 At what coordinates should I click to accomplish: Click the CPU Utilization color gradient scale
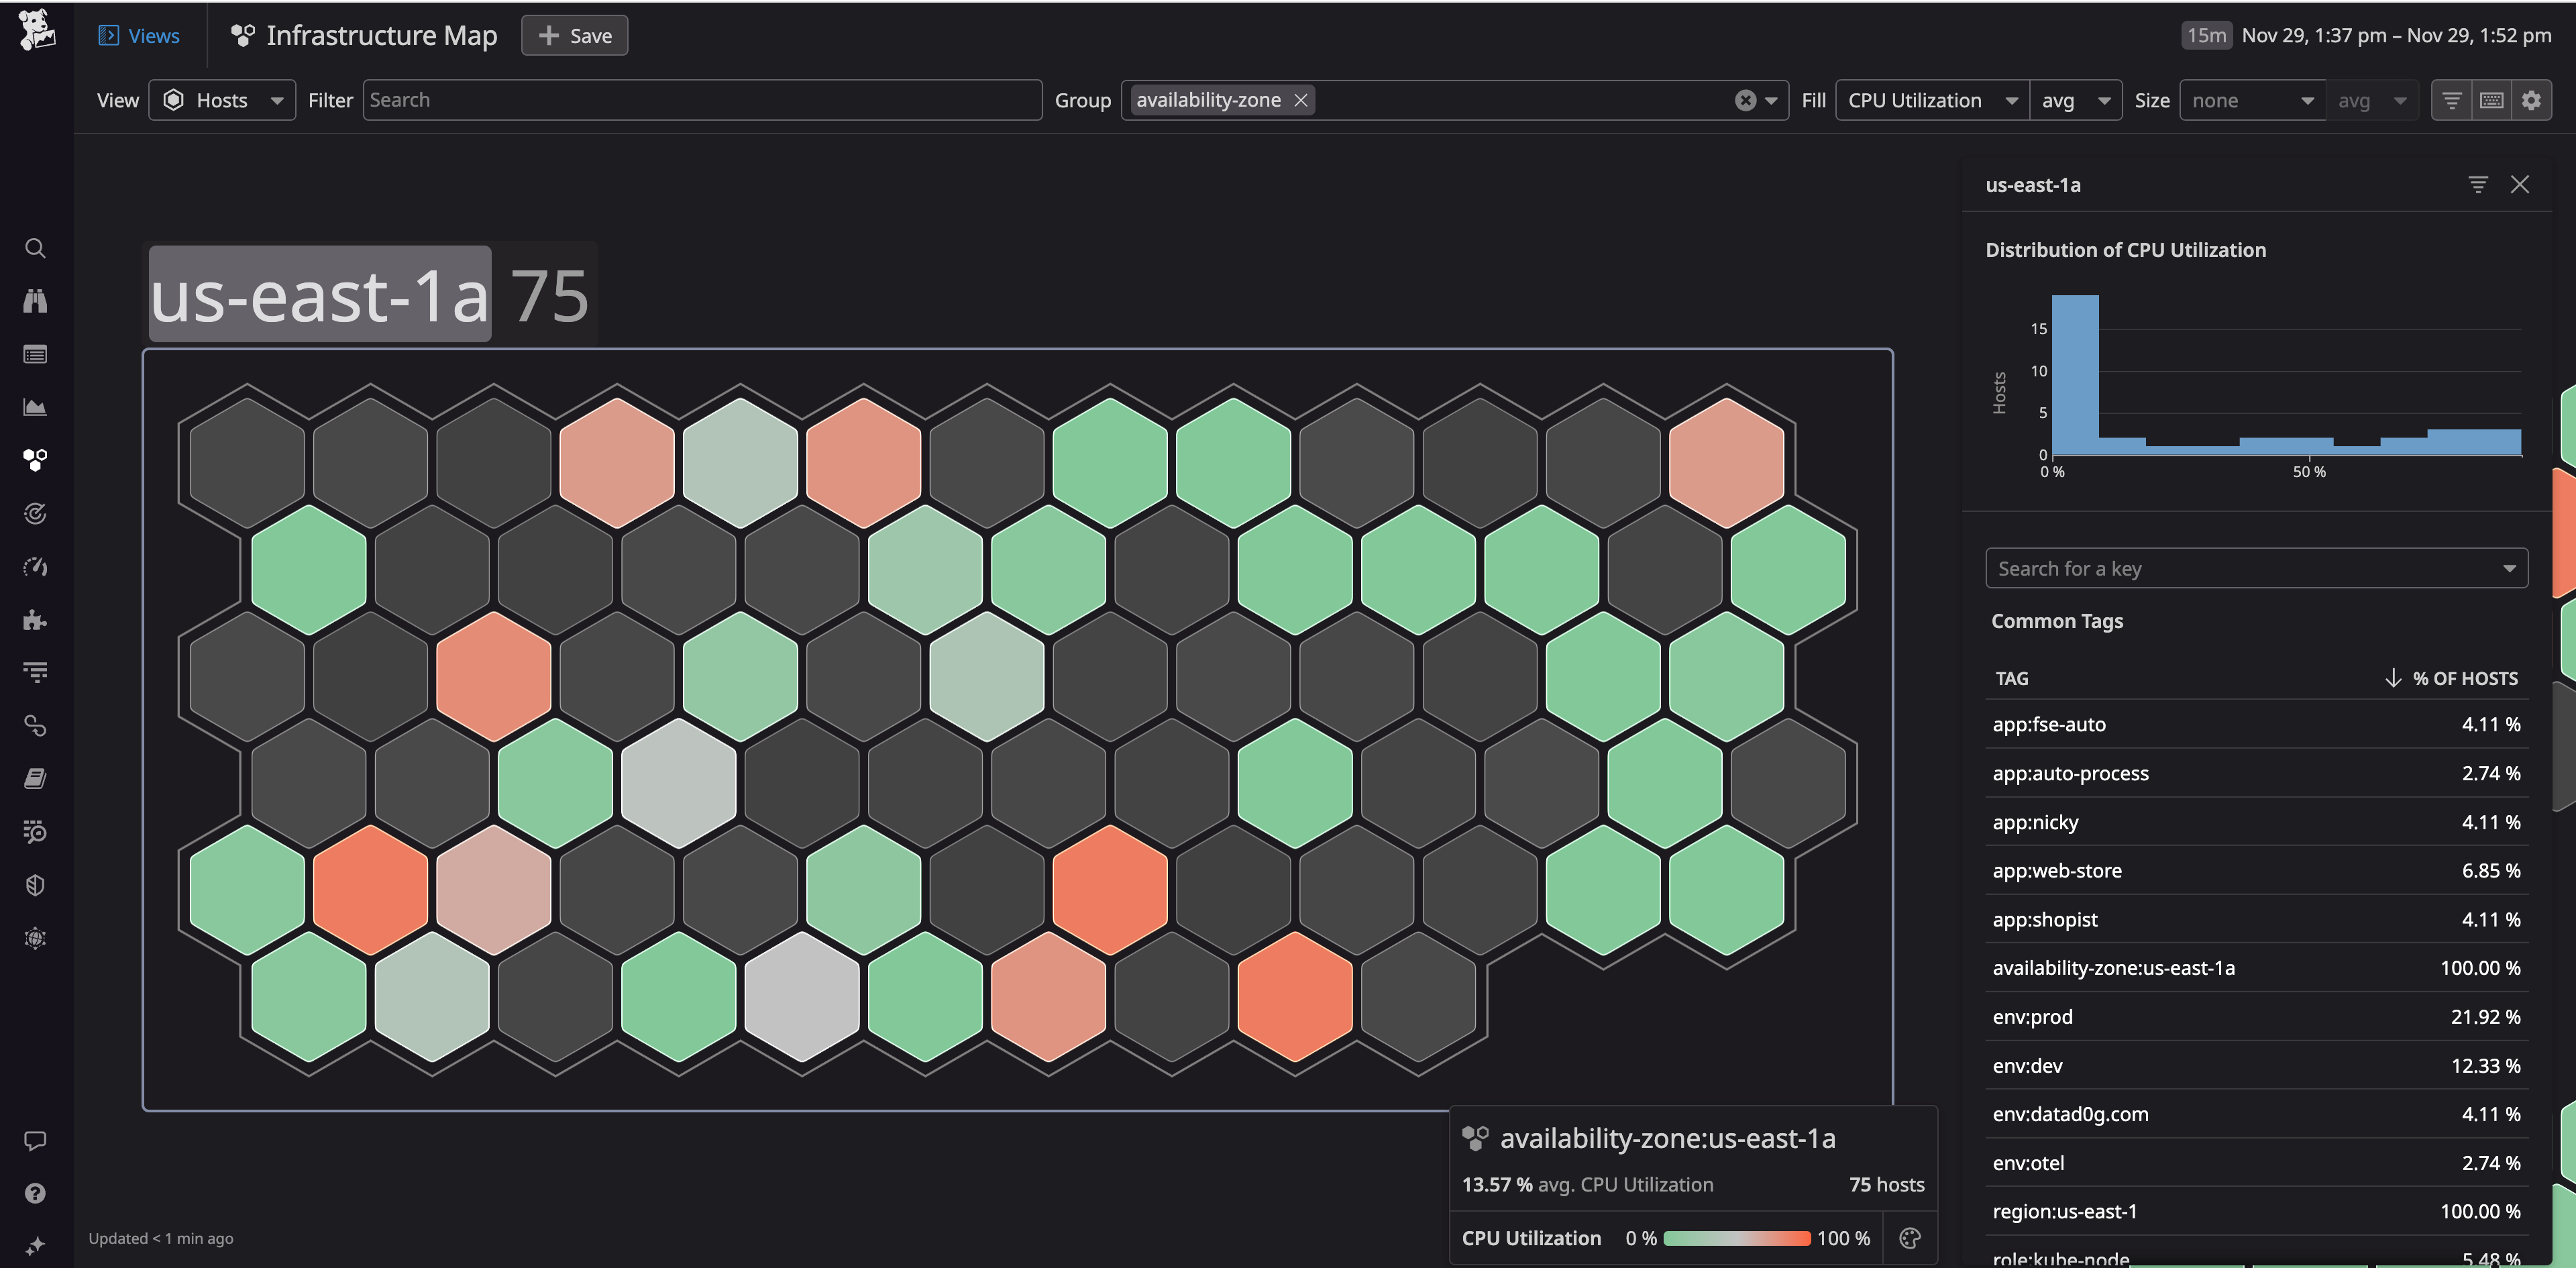(1737, 1238)
